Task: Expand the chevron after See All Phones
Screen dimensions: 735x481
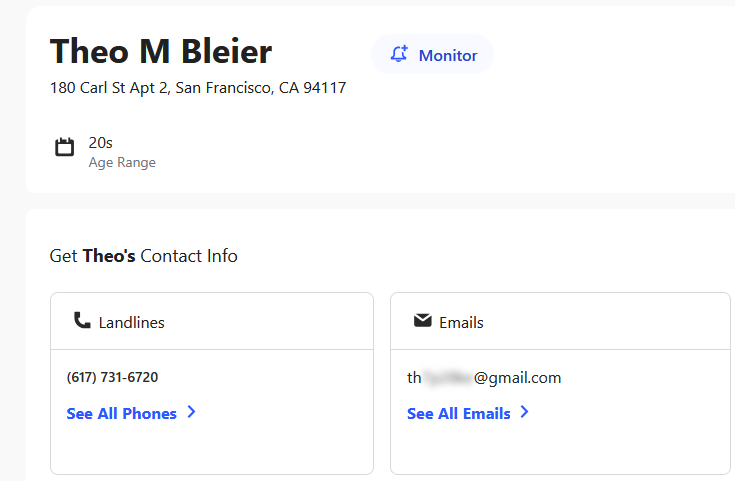Action: click(x=191, y=412)
